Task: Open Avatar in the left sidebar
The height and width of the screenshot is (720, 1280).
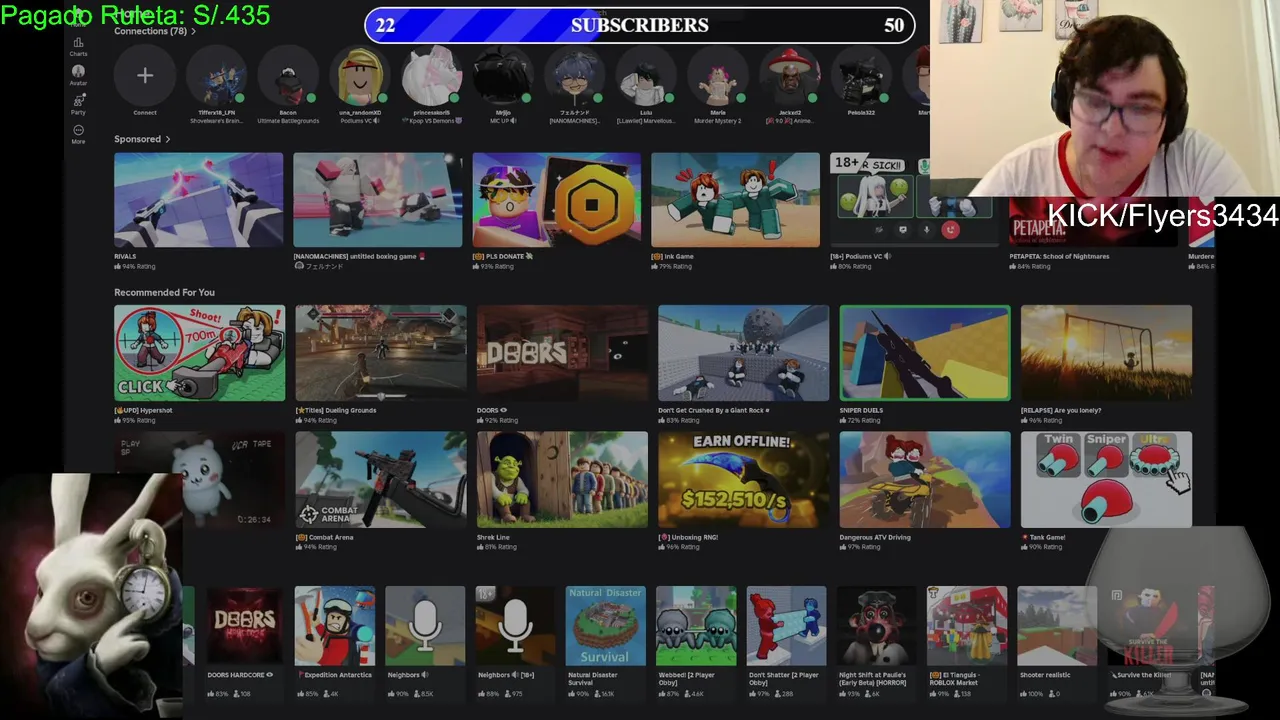Action: click(x=78, y=75)
